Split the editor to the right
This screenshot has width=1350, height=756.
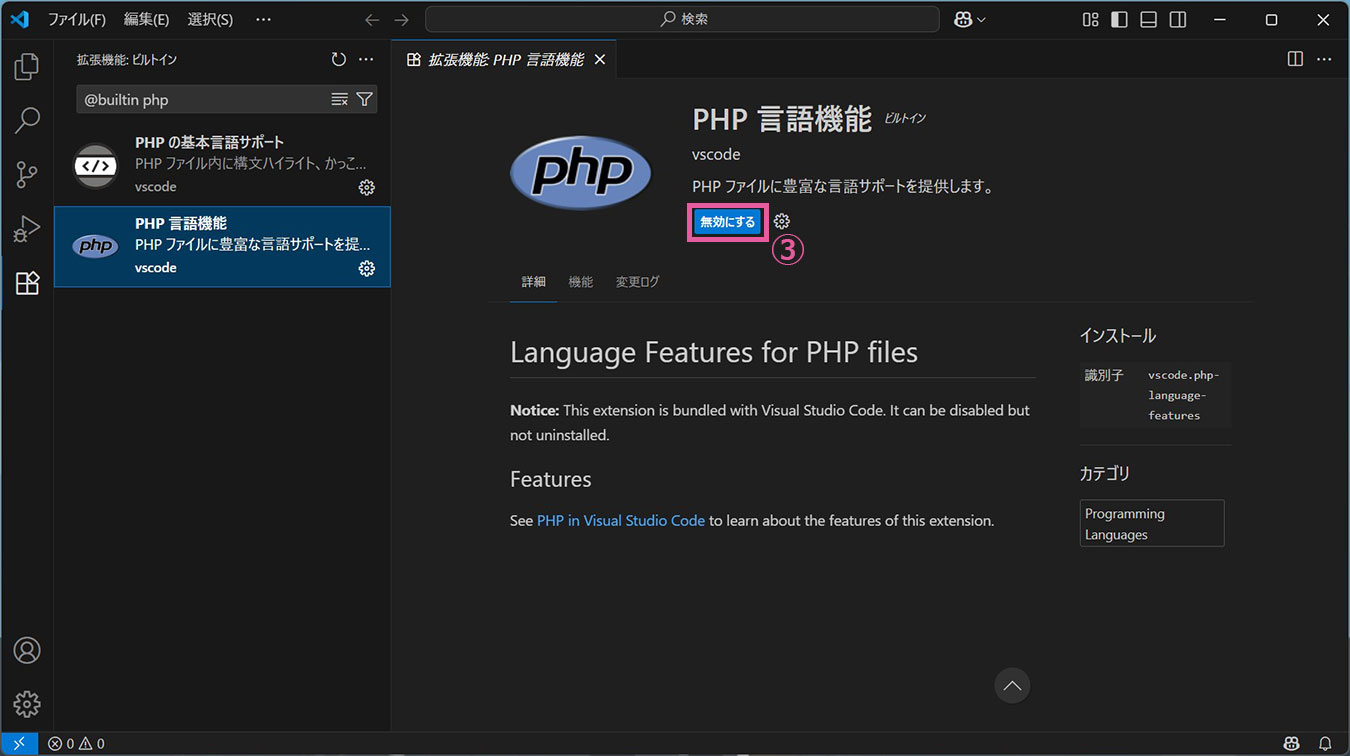point(1295,59)
